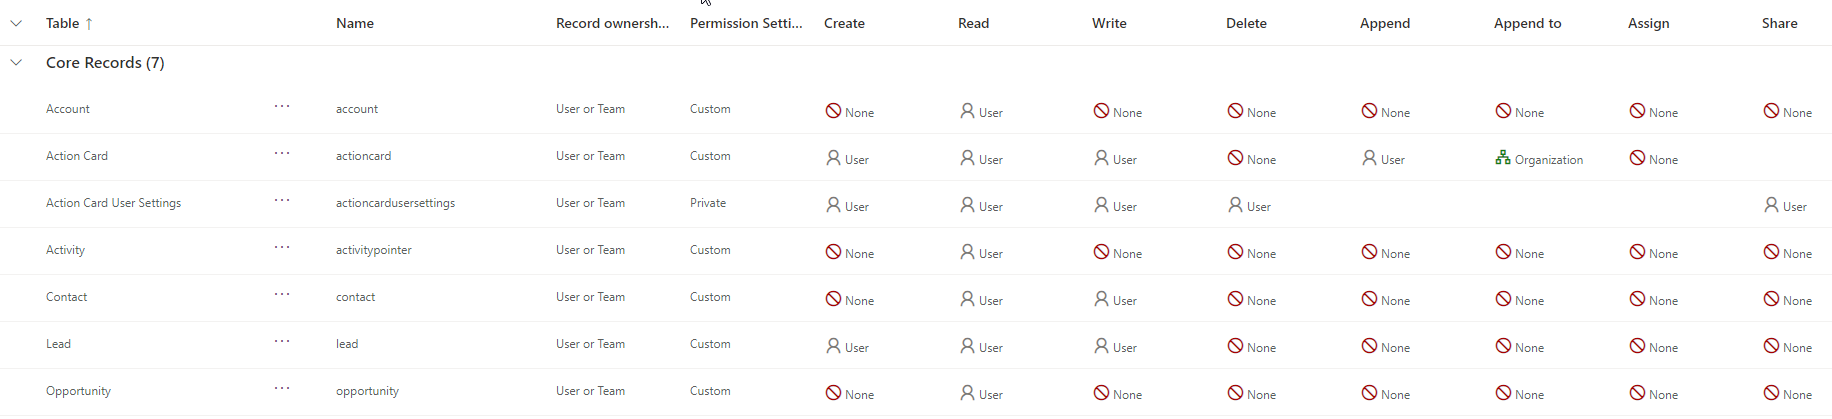The image size is (1832, 419).
Task: Click the User icon for Activity Read
Action: pyautogui.click(x=967, y=252)
